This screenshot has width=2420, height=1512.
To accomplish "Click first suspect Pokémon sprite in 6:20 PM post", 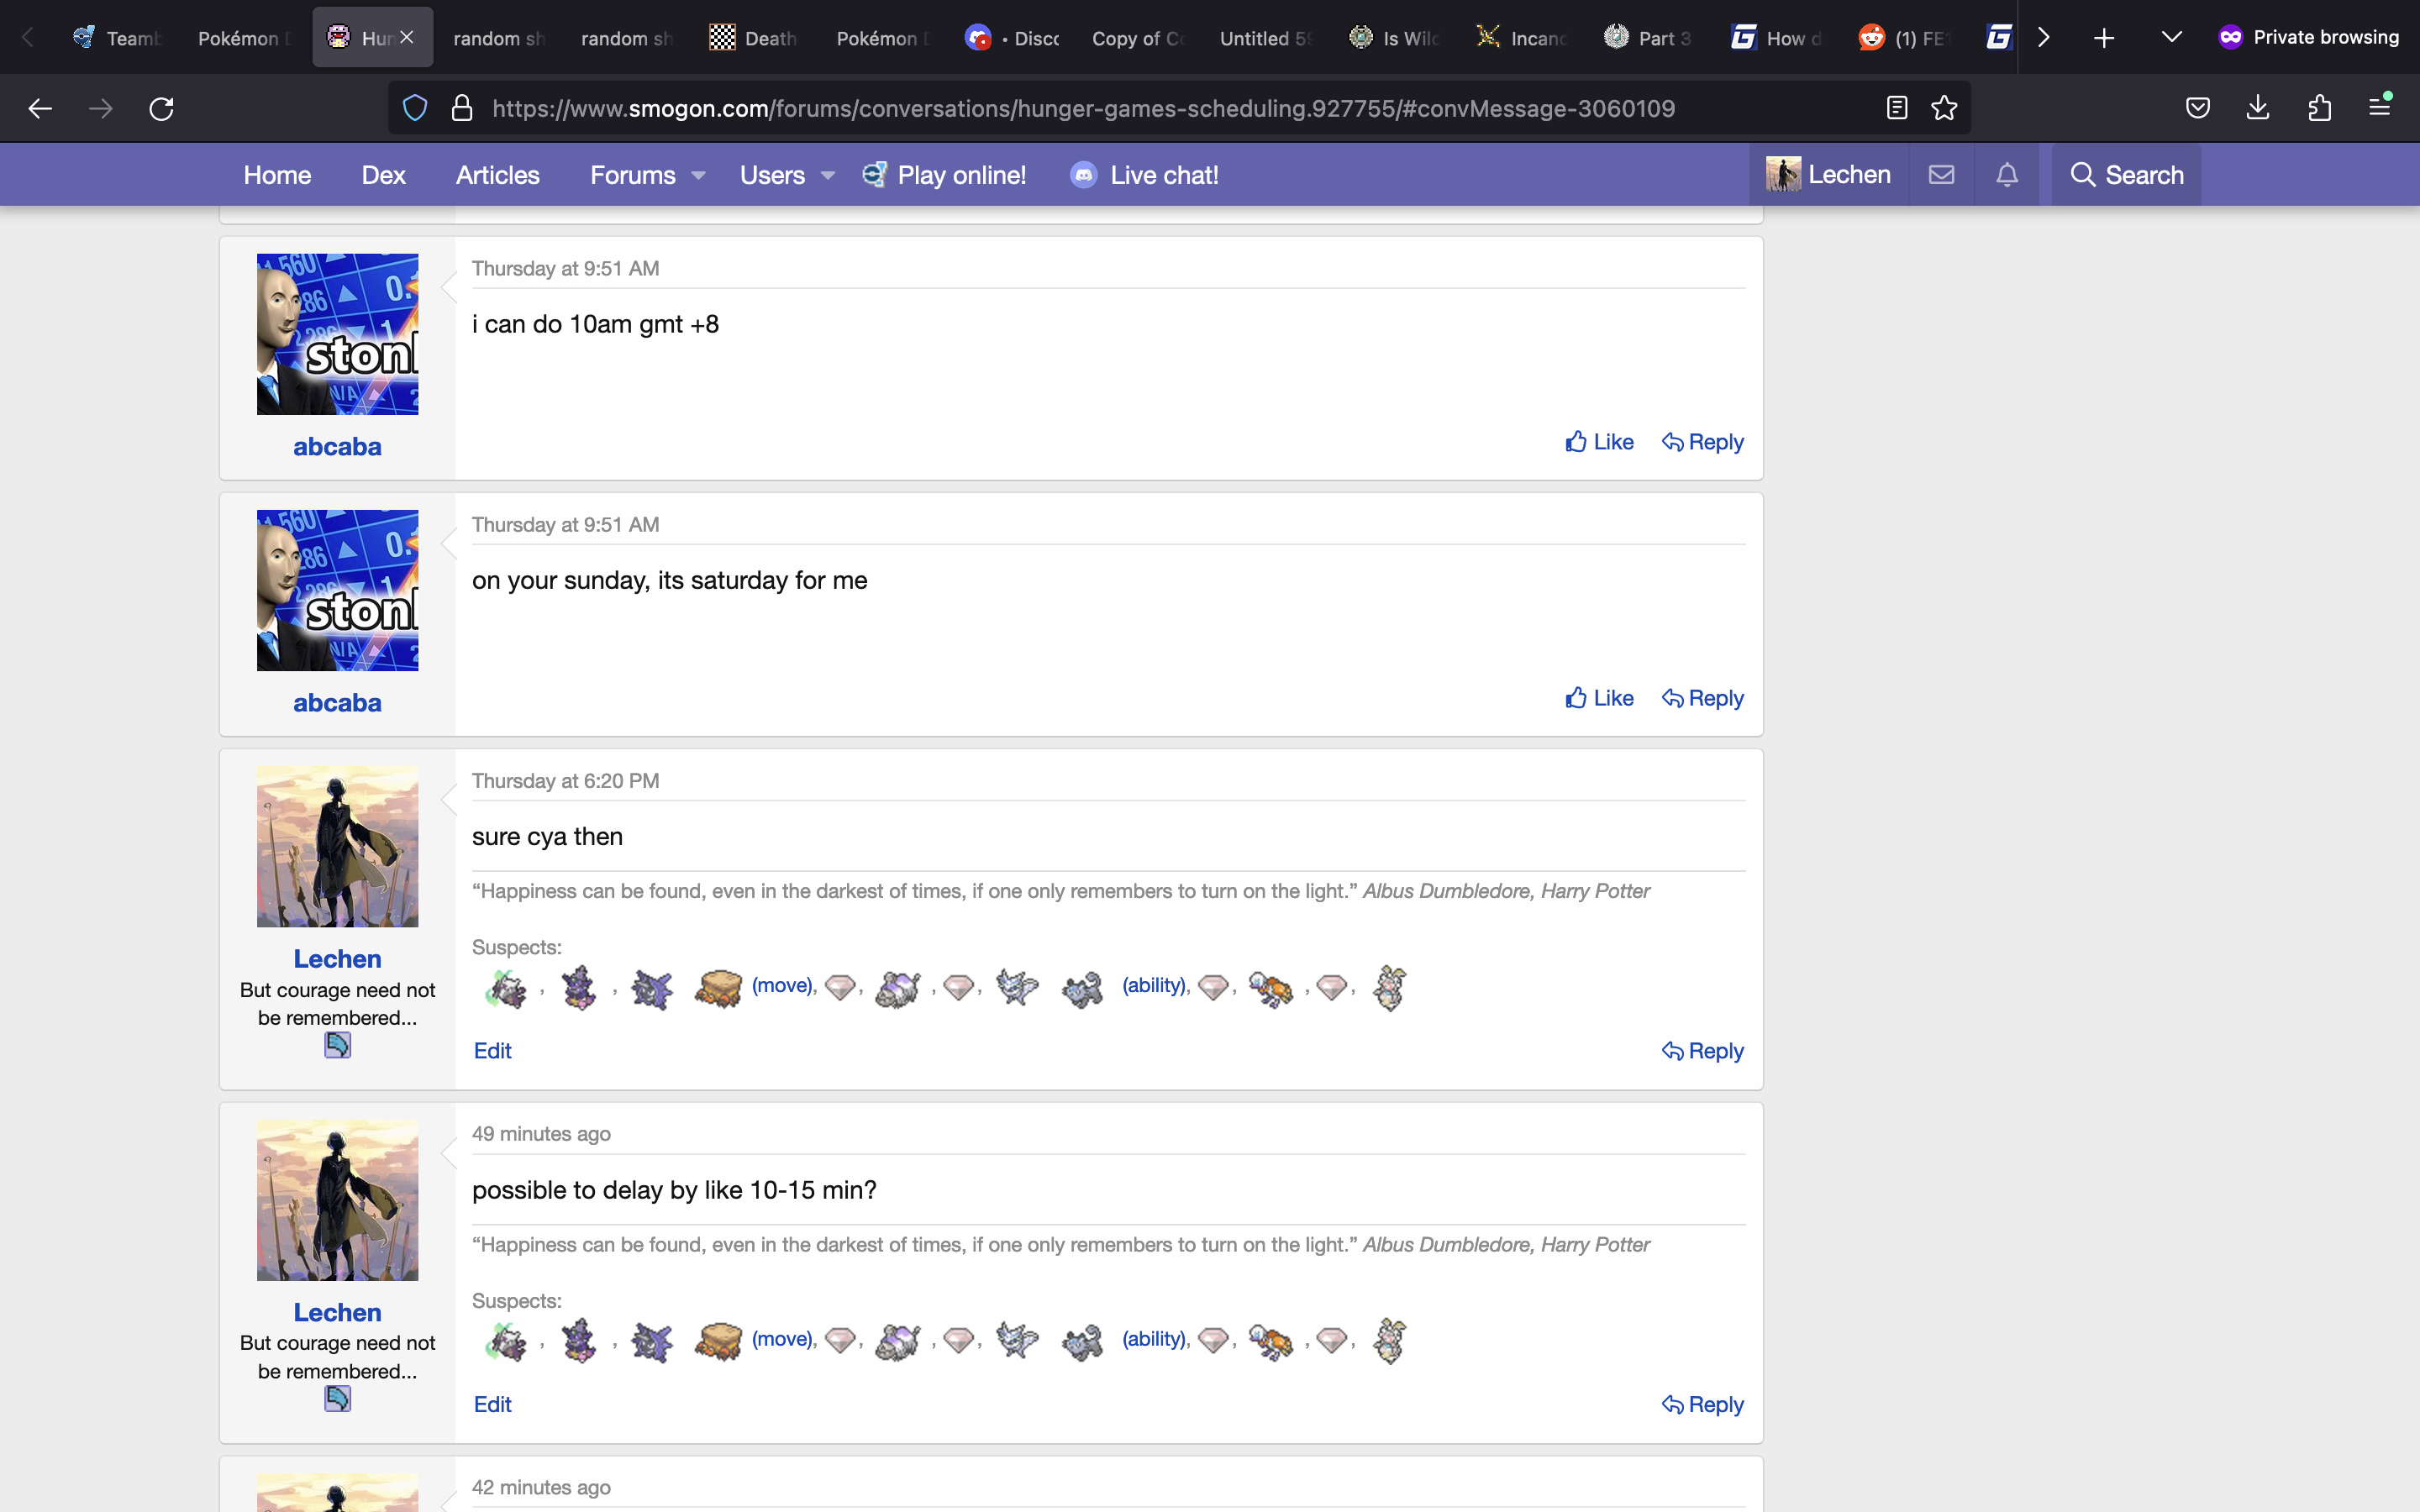I will tap(506, 988).
